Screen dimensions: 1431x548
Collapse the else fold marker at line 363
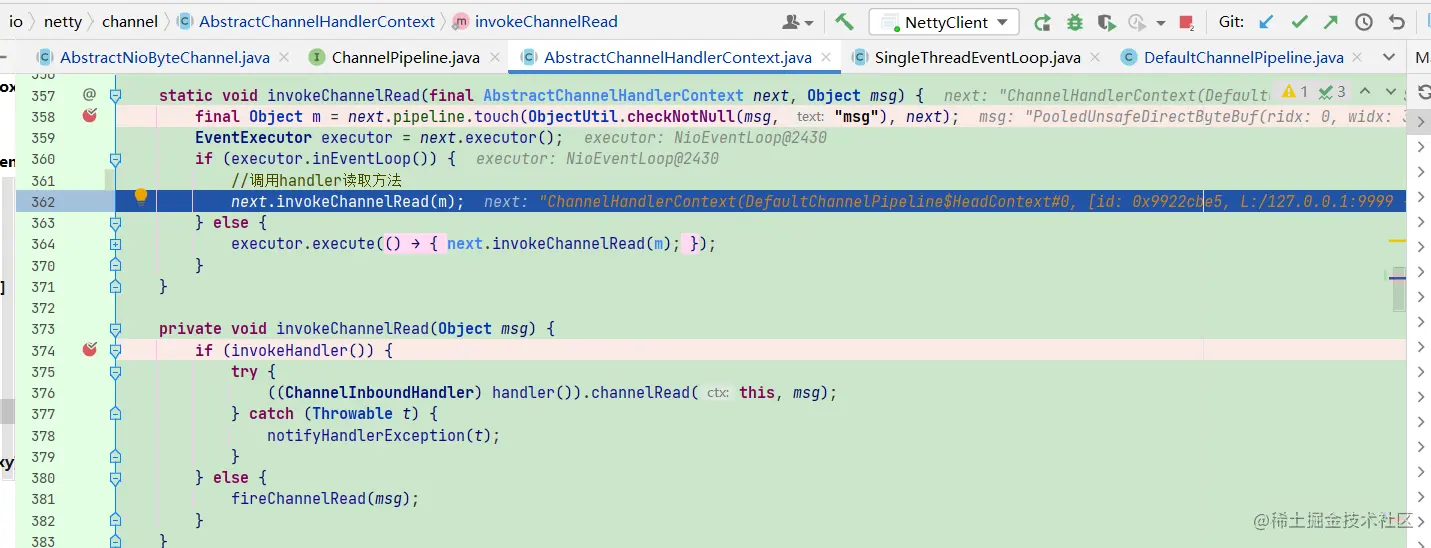[x=115, y=222]
